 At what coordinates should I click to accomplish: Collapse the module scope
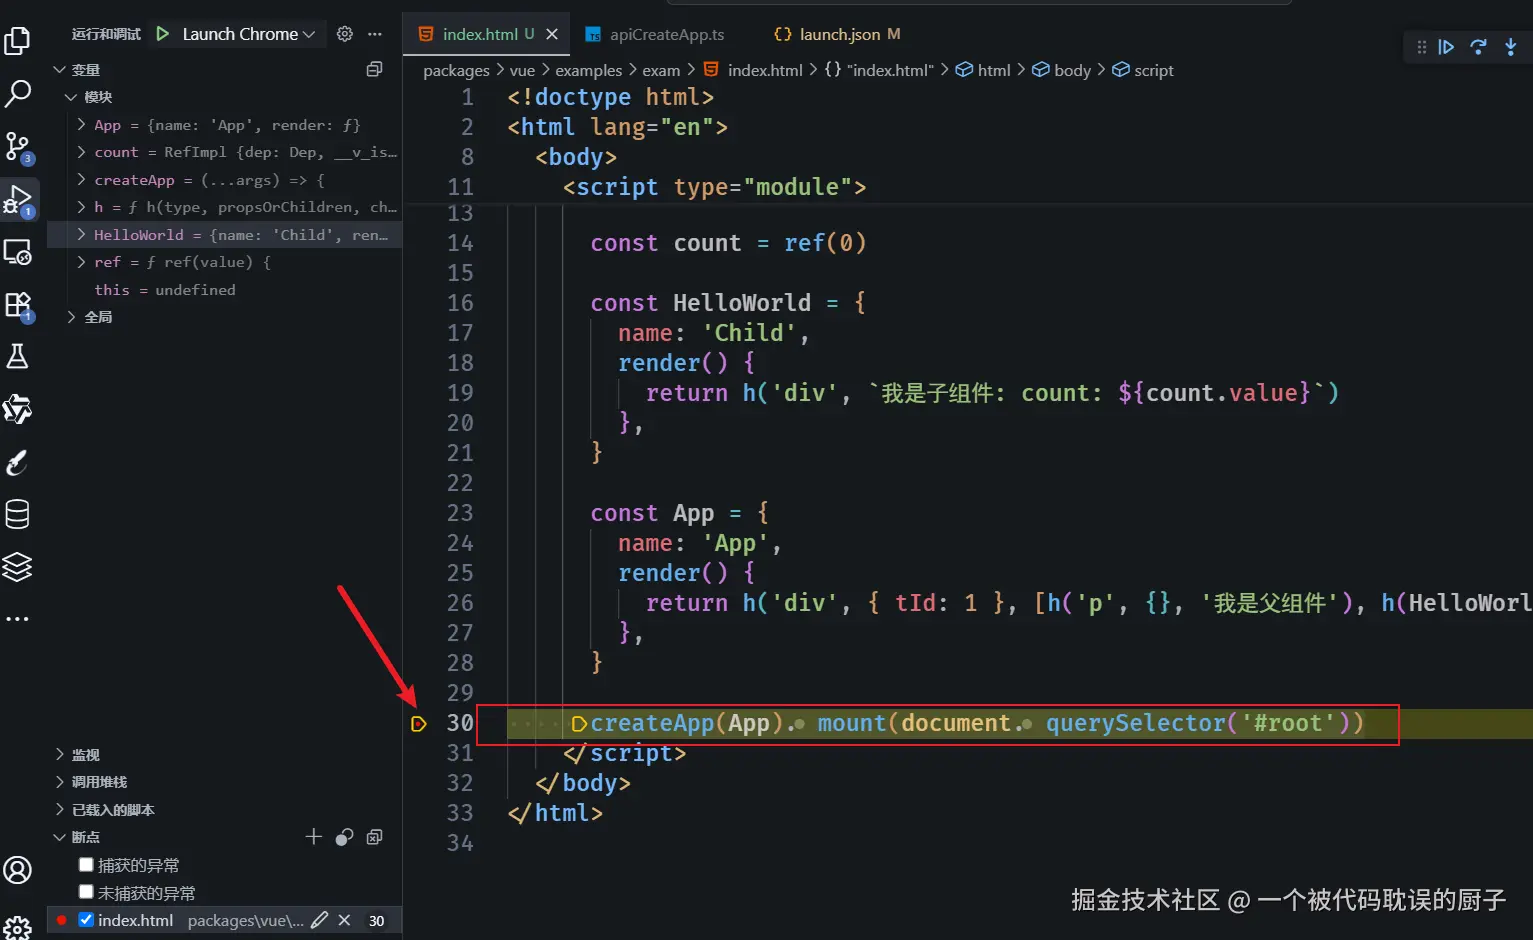point(71,97)
